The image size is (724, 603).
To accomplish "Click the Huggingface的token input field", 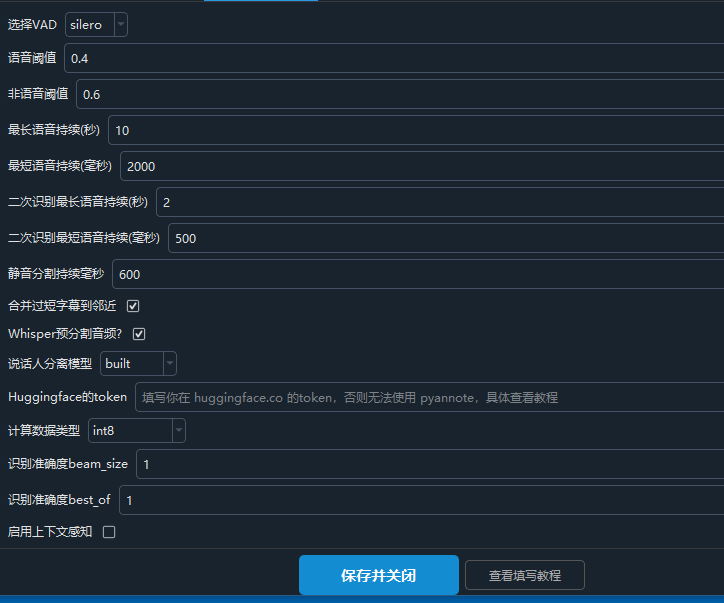I will click(x=429, y=397).
